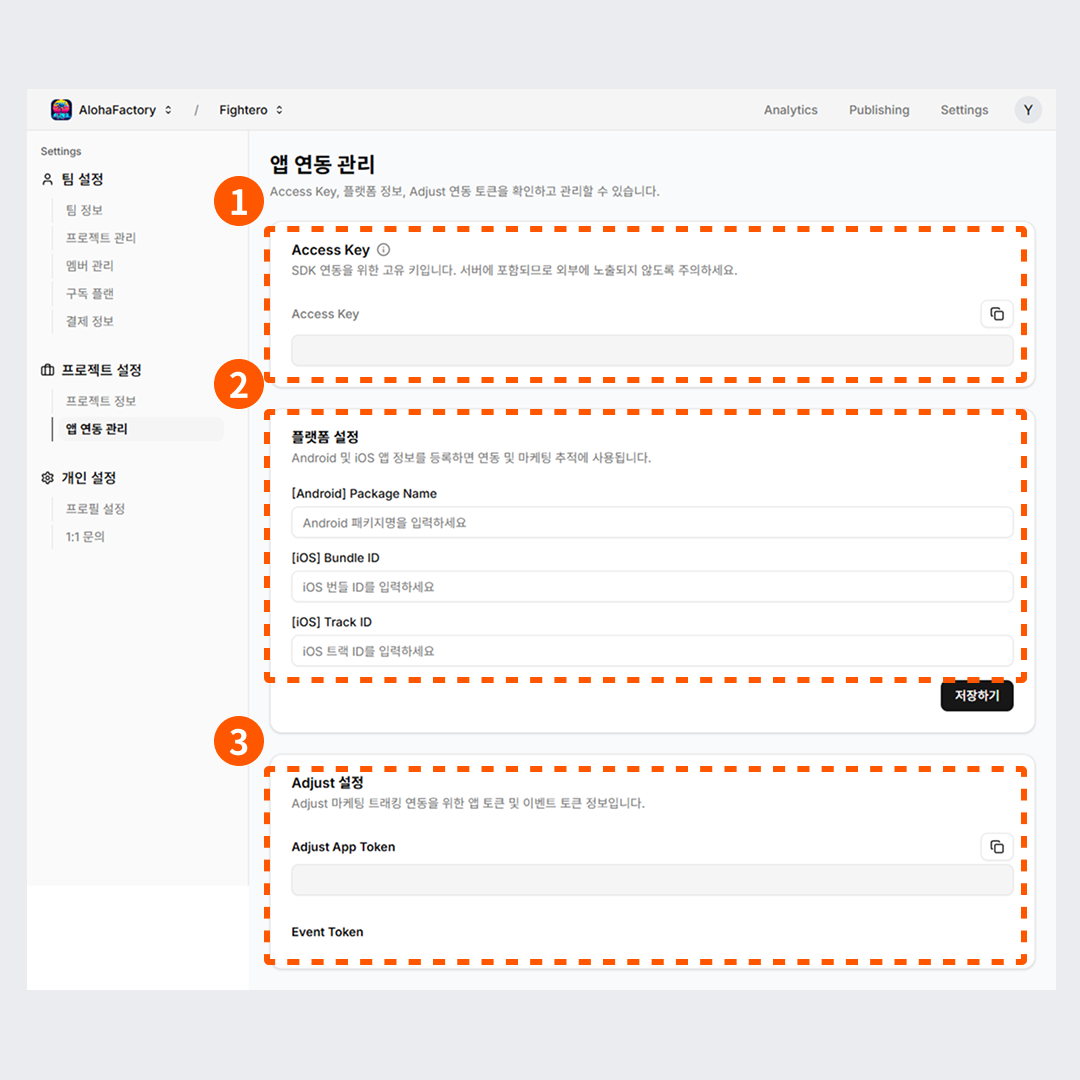Open 프로젝트 정보 in sidebar
This screenshot has height=1080, width=1080.
pos(101,401)
